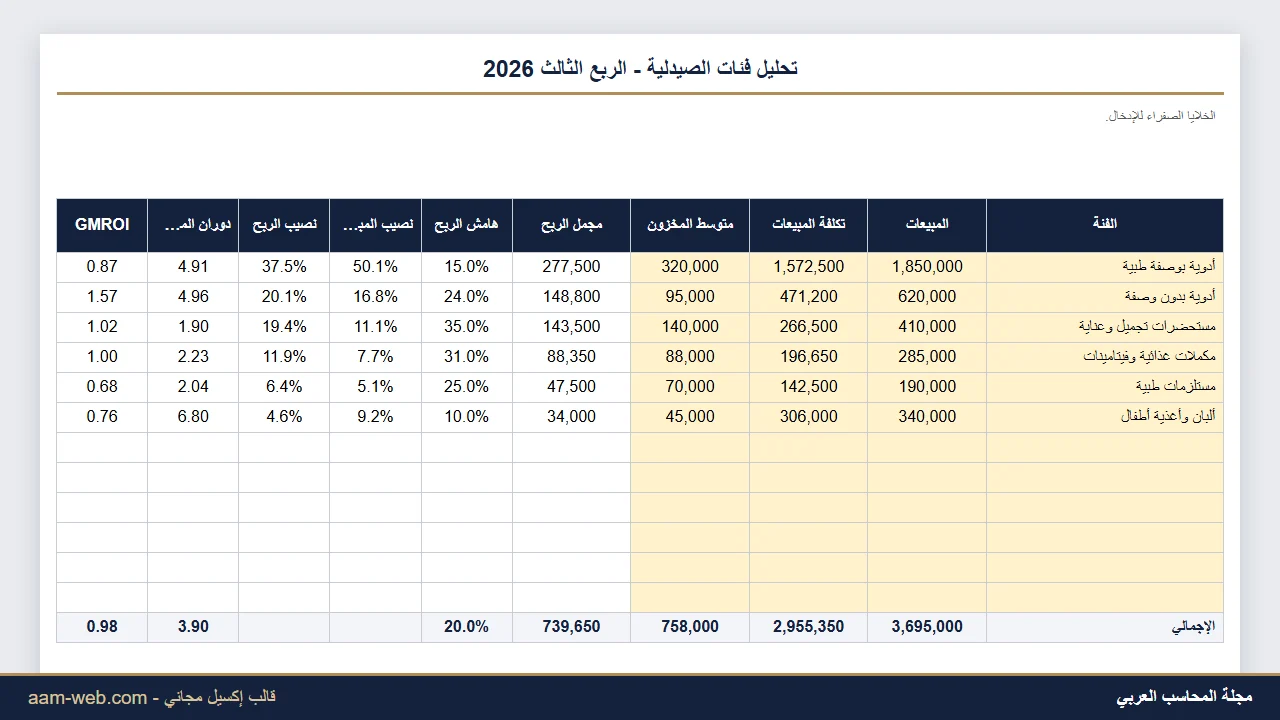The height and width of the screenshot is (720, 1280).
Task: Select inventory turnover cell 6.80
Action: click(193, 417)
